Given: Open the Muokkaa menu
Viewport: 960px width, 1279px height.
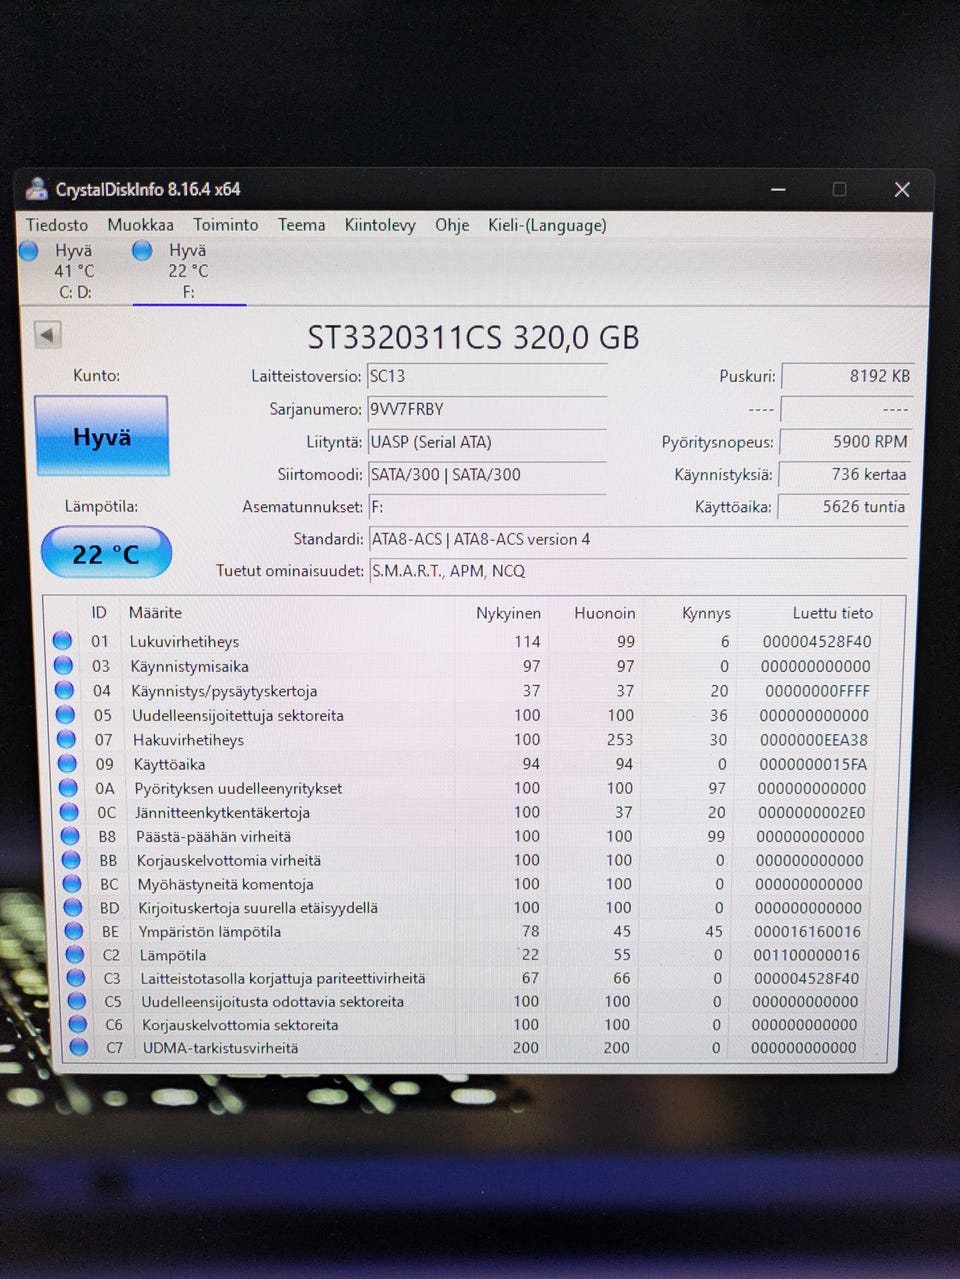Looking at the screenshot, I should point(140,225).
